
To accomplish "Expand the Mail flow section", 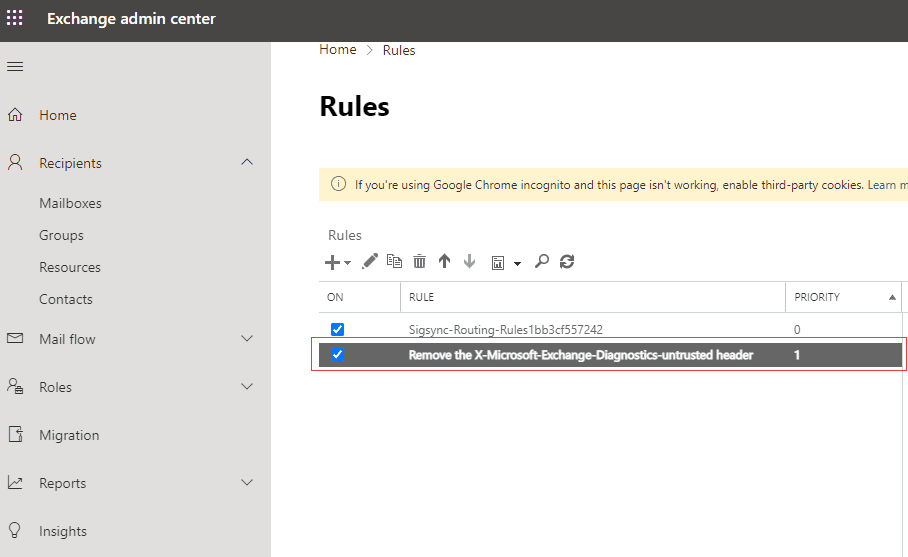I will click(x=247, y=339).
